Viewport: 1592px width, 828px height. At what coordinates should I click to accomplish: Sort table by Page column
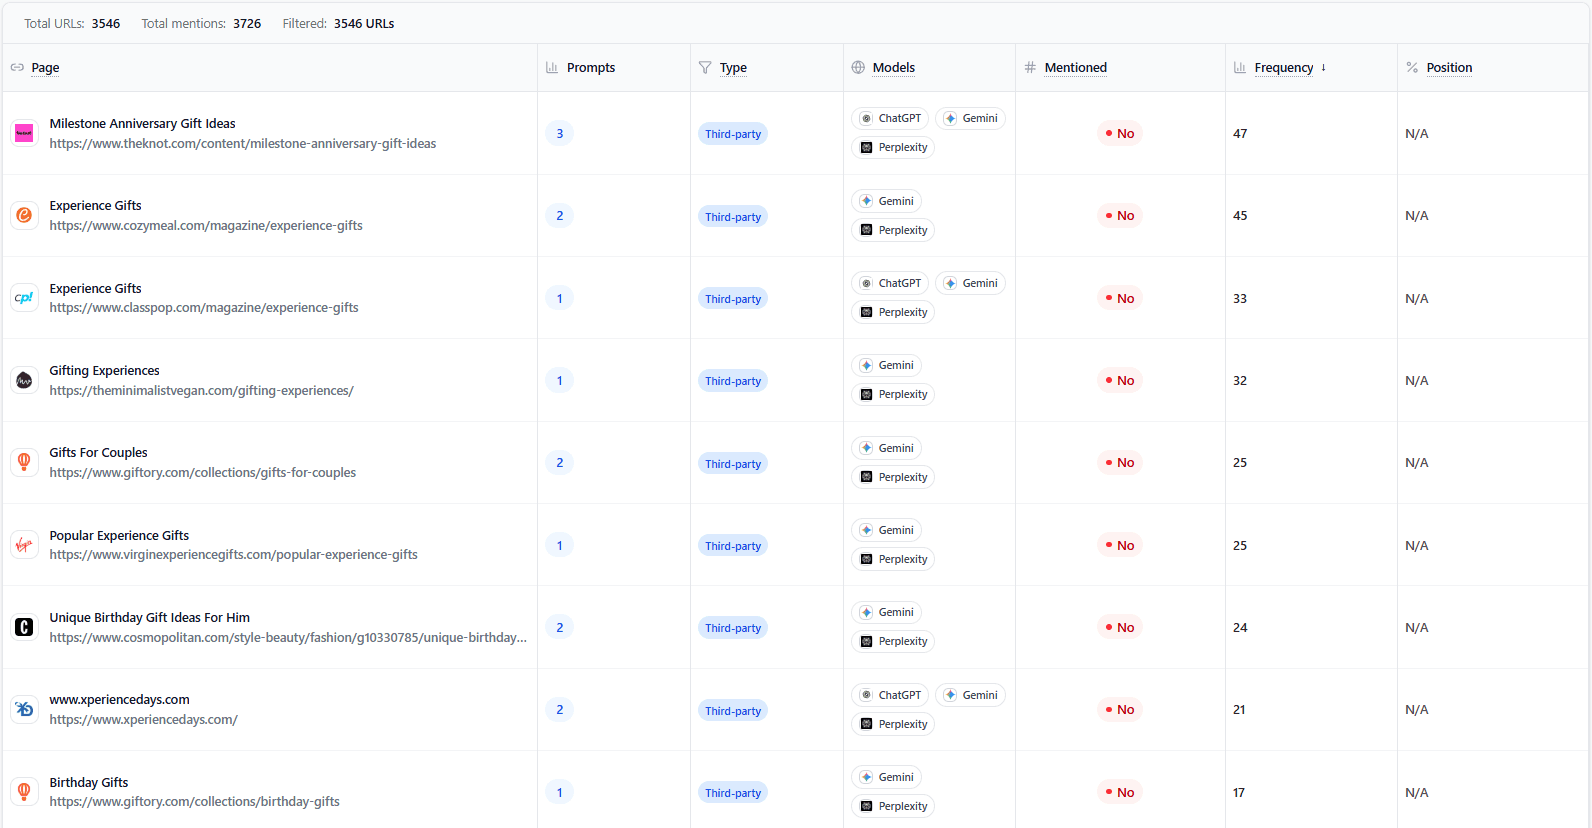click(x=45, y=67)
